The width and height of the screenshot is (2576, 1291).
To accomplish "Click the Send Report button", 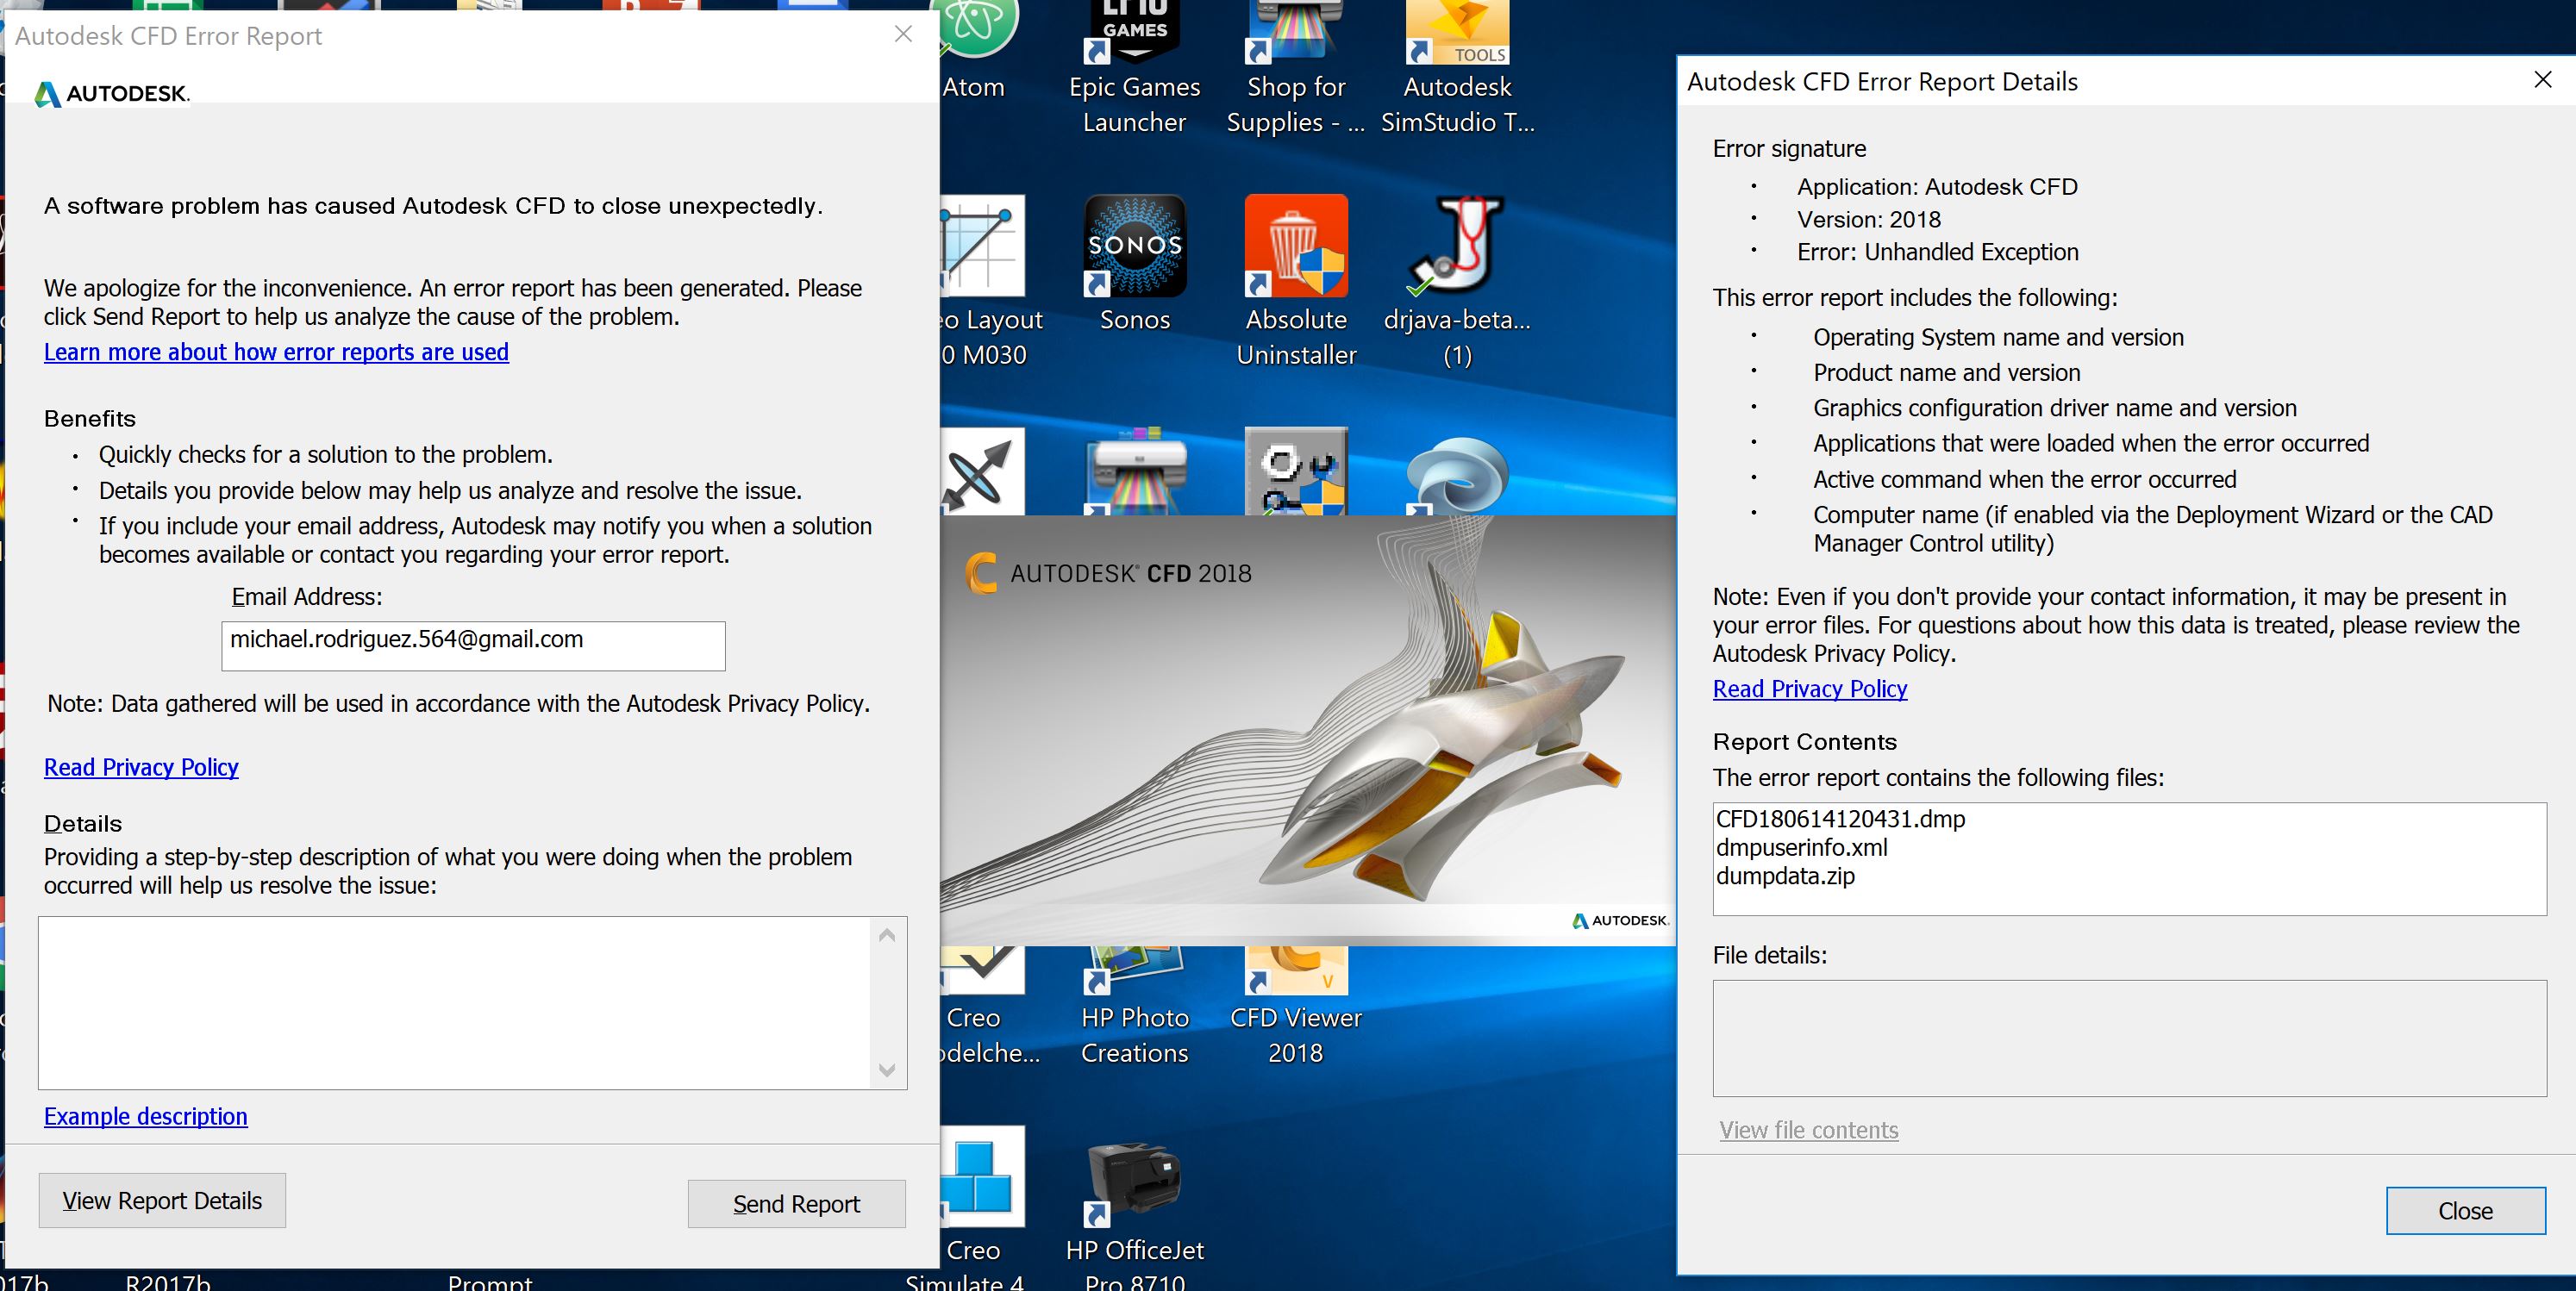I will pos(796,1204).
